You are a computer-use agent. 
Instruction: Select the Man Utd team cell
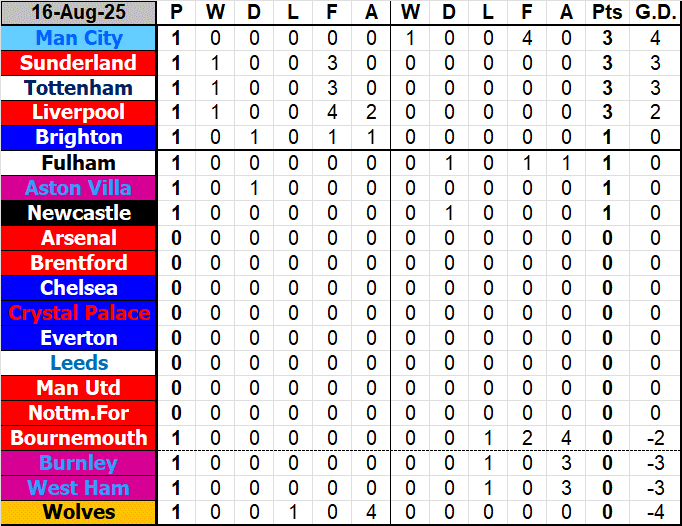point(79,388)
